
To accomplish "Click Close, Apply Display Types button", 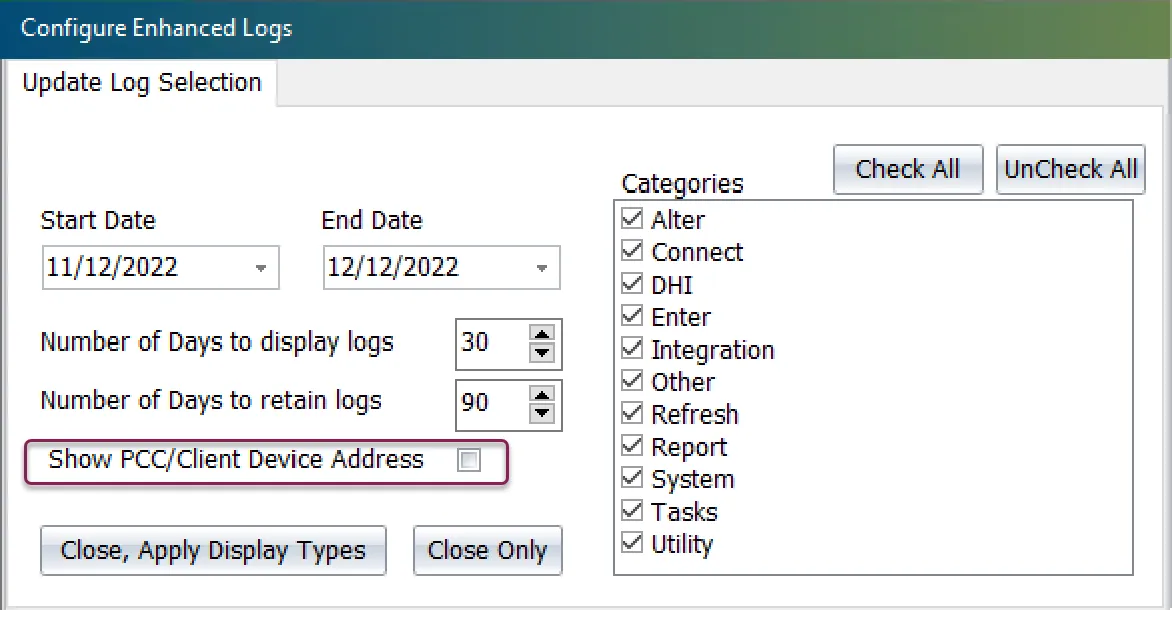I will pos(213,550).
